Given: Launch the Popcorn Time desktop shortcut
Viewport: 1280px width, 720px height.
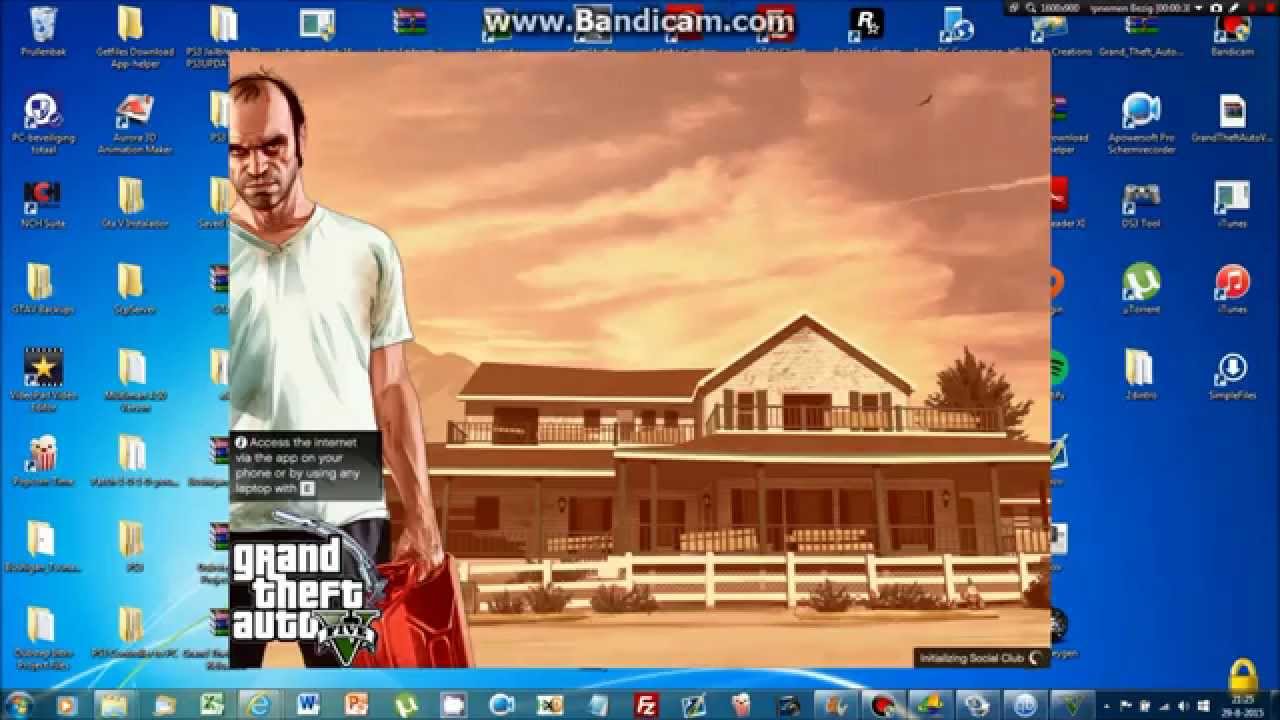Looking at the screenshot, I should point(43,461).
